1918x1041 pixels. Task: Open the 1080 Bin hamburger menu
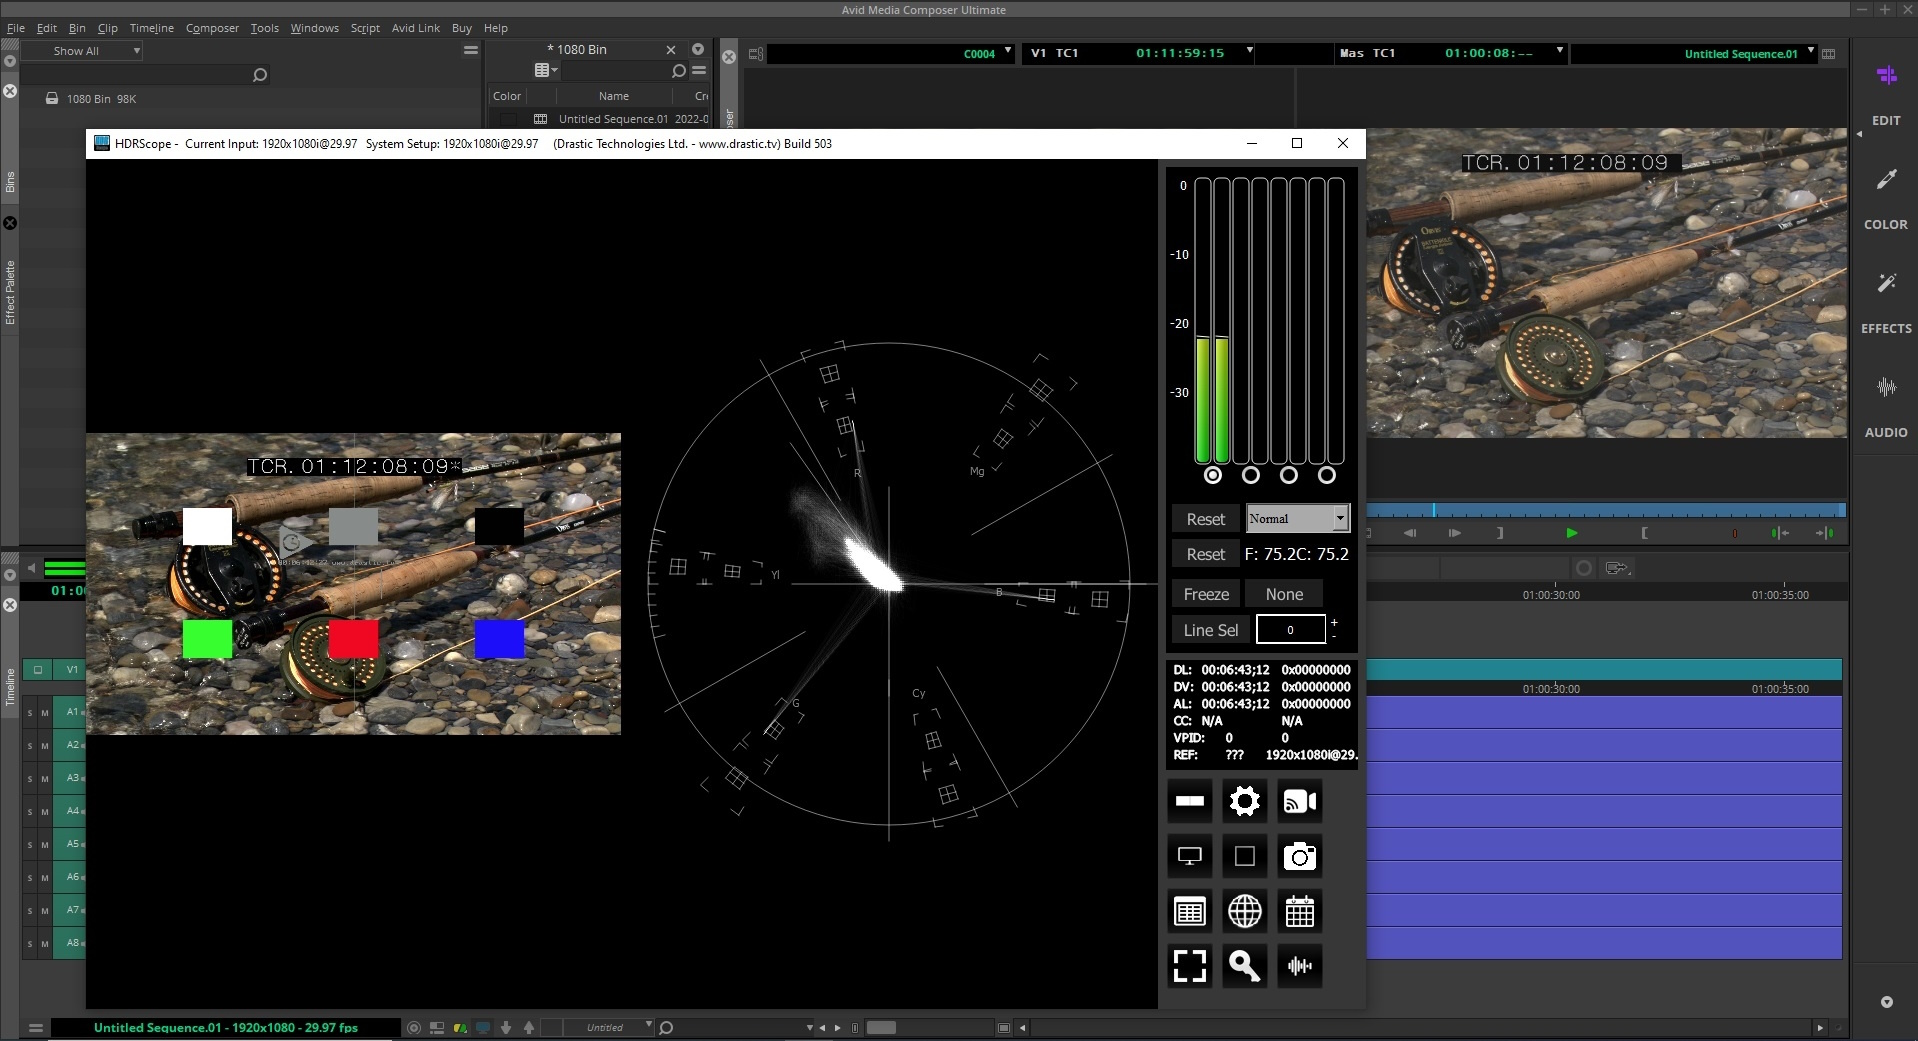(x=699, y=70)
